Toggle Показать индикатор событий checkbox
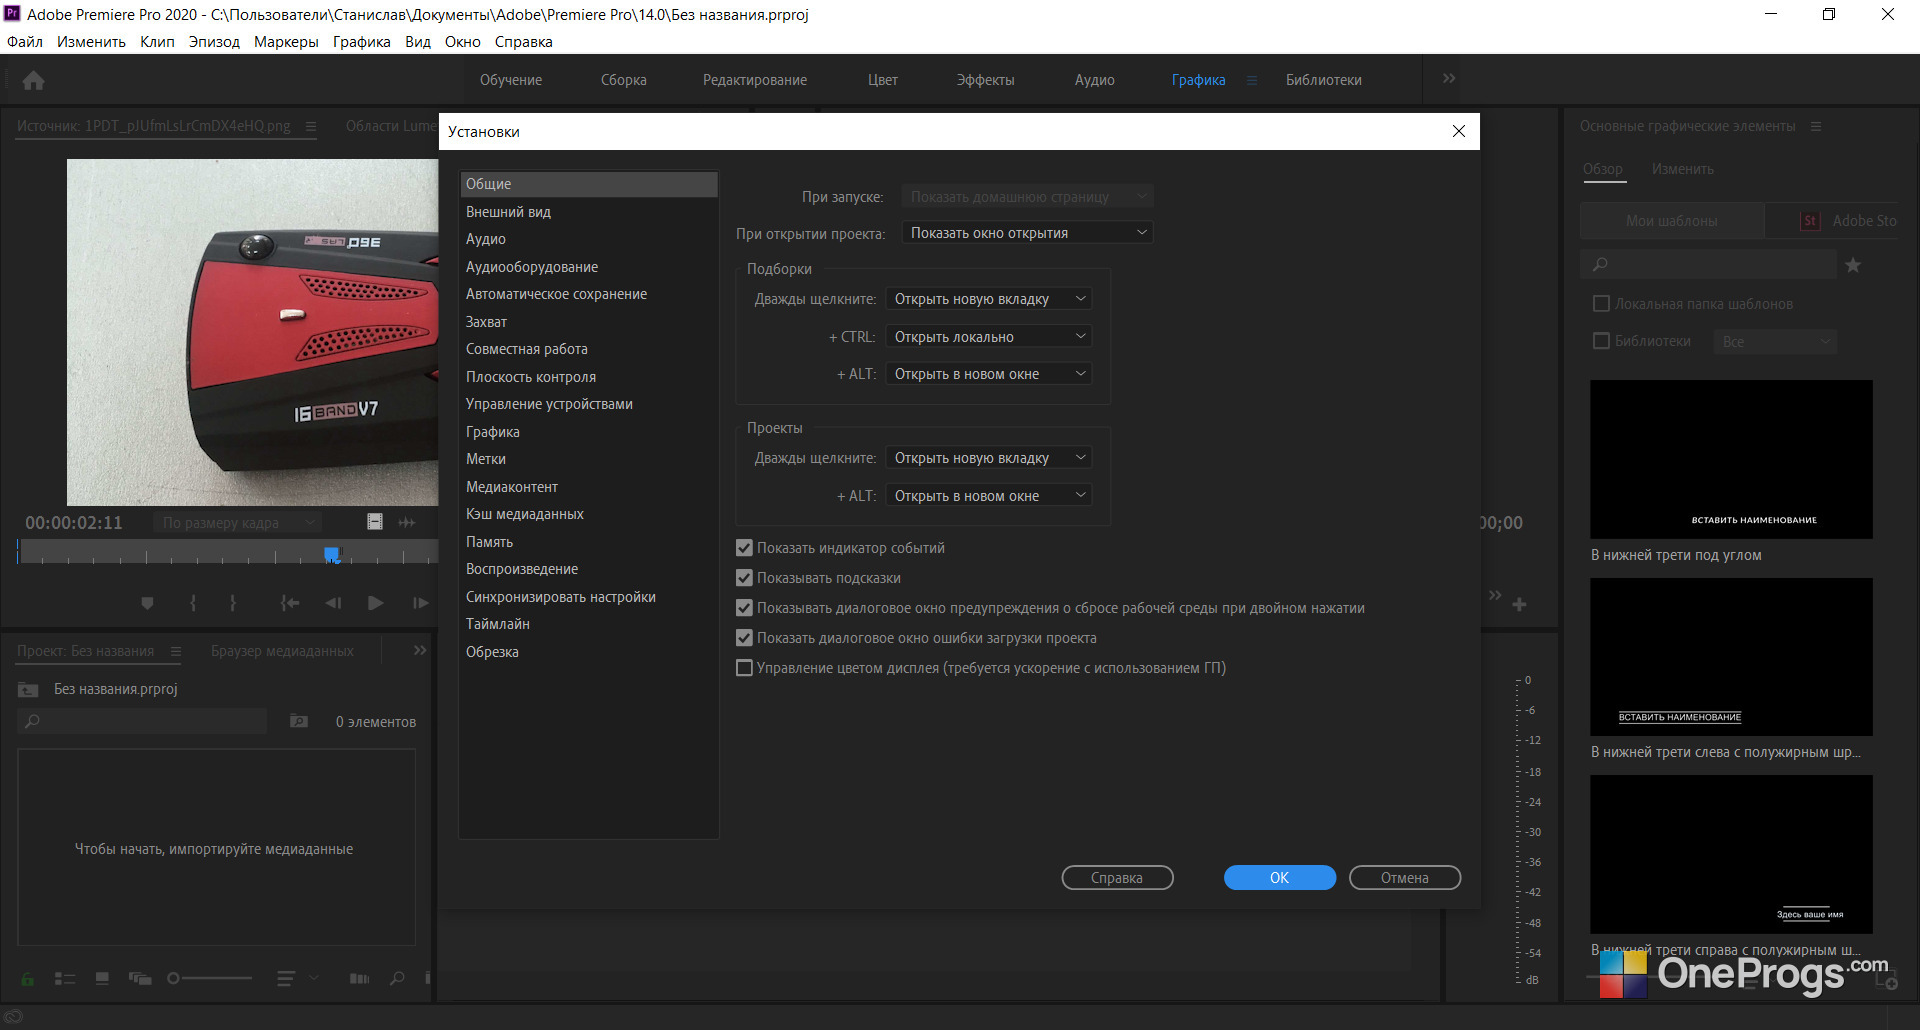 click(744, 548)
